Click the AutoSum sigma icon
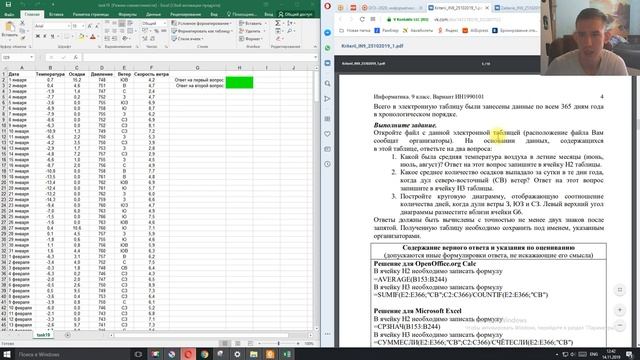The image size is (640, 360). point(278,23)
